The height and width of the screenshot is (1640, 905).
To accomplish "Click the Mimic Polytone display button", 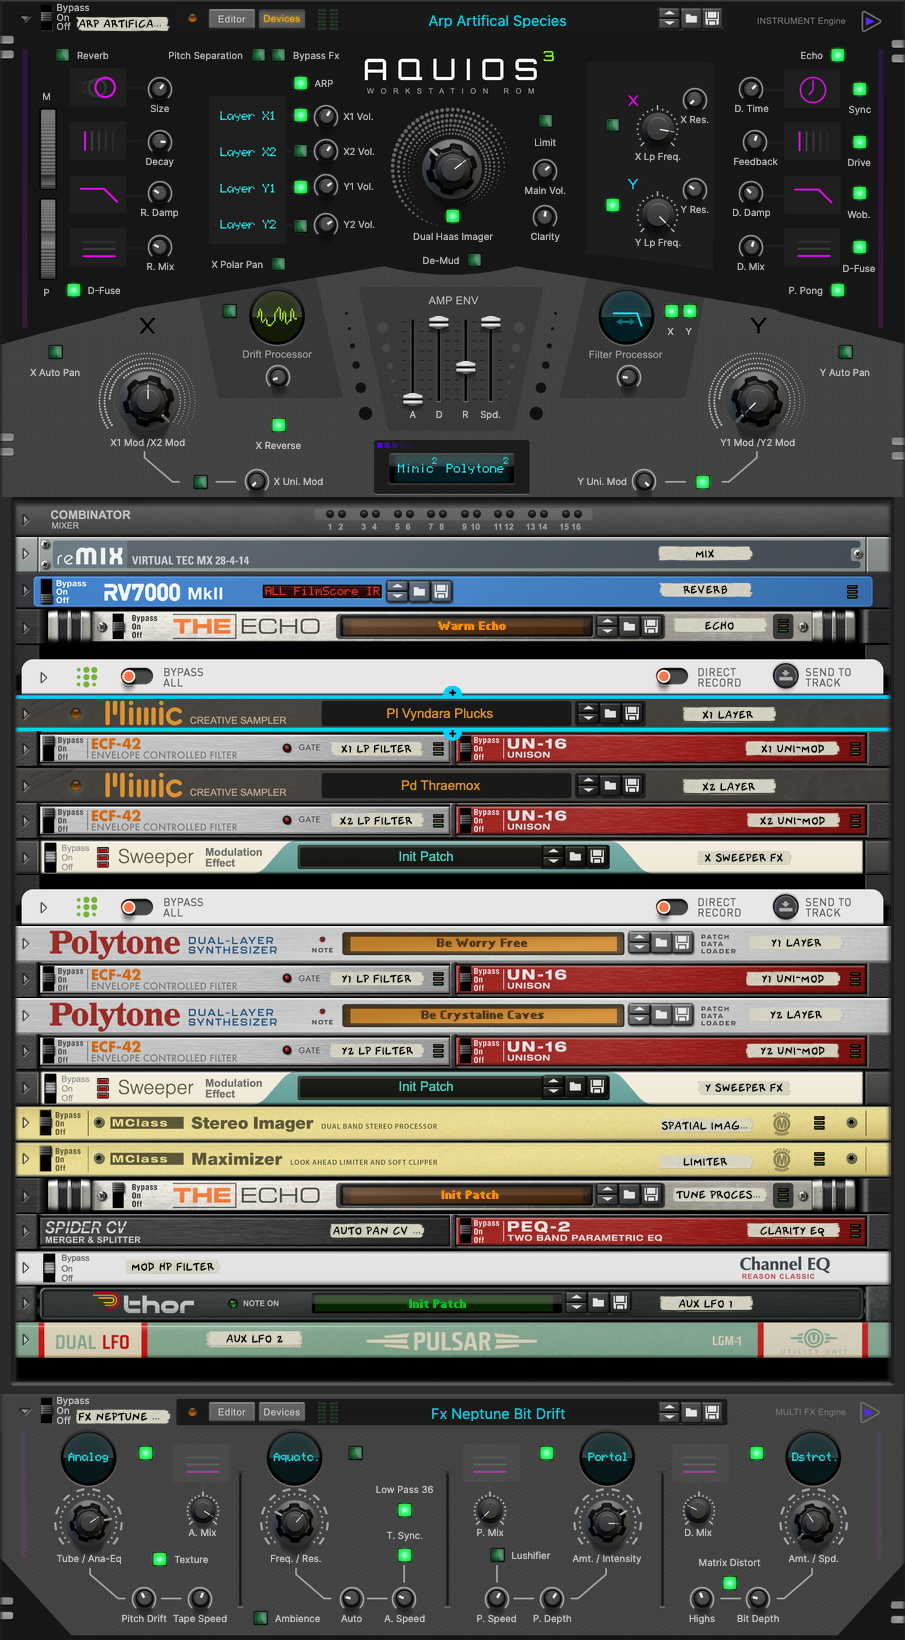I will click(453, 467).
